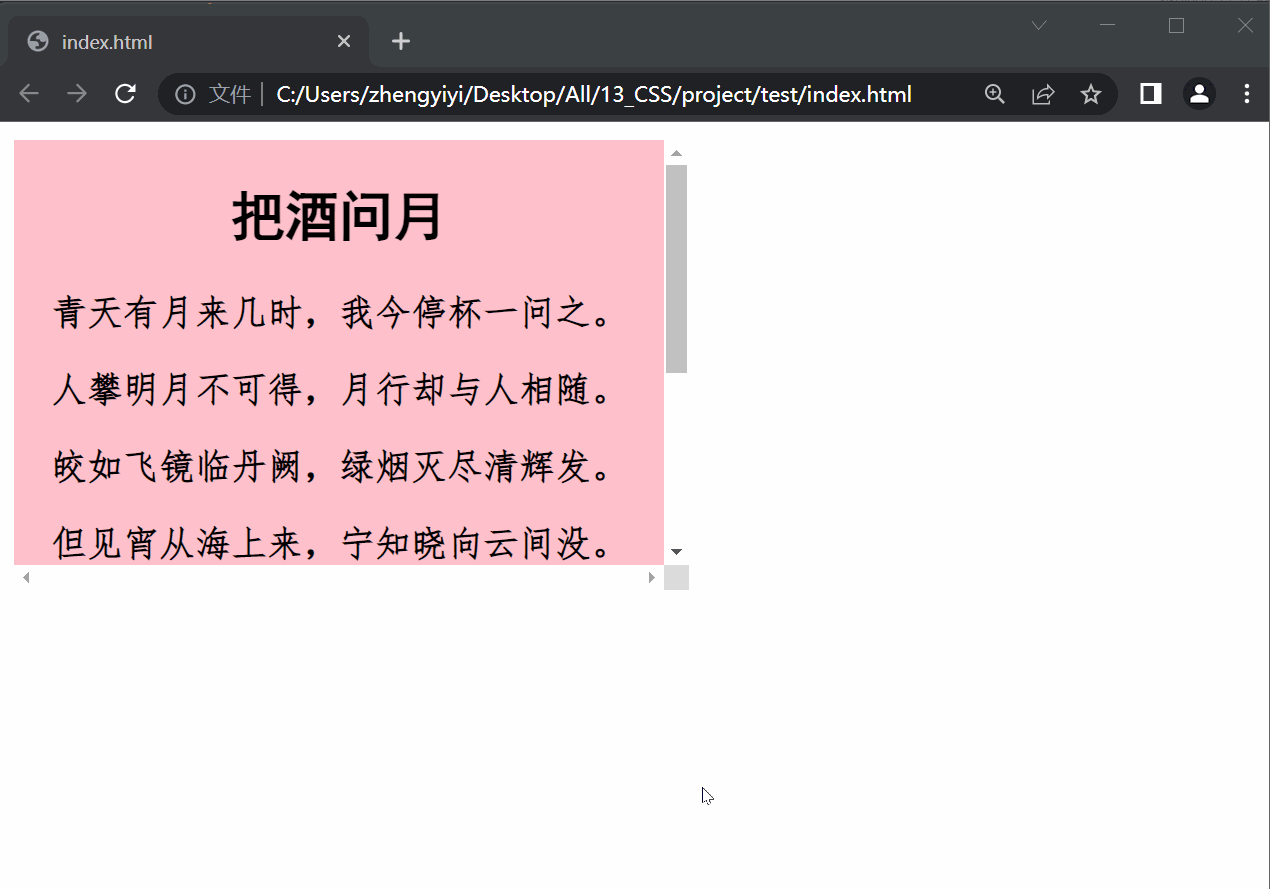
Task: Click the forward navigation arrow
Action: coord(76,93)
